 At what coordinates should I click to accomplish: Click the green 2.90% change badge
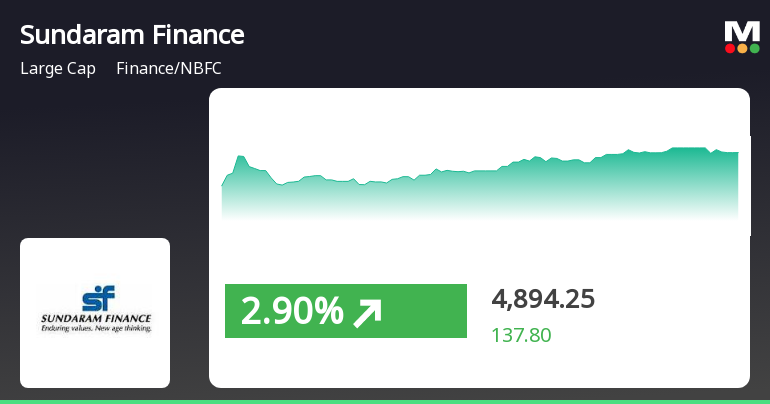tap(346, 311)
